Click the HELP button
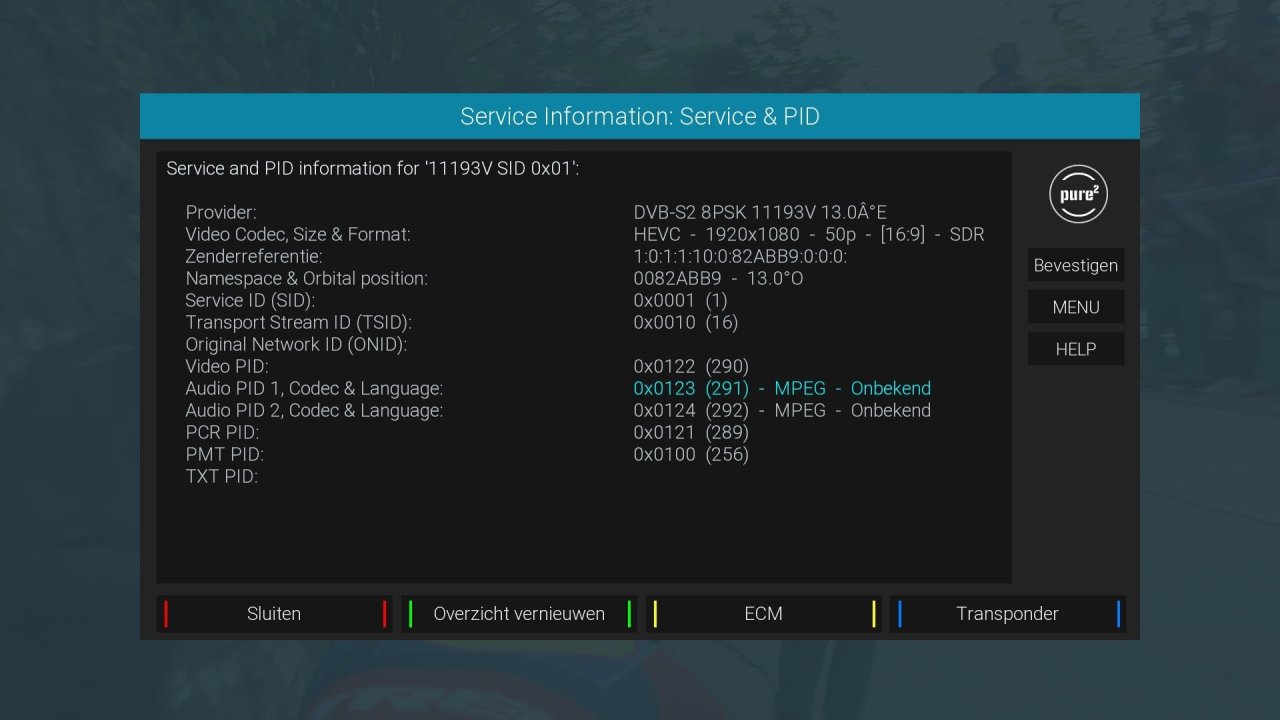 1076,349
